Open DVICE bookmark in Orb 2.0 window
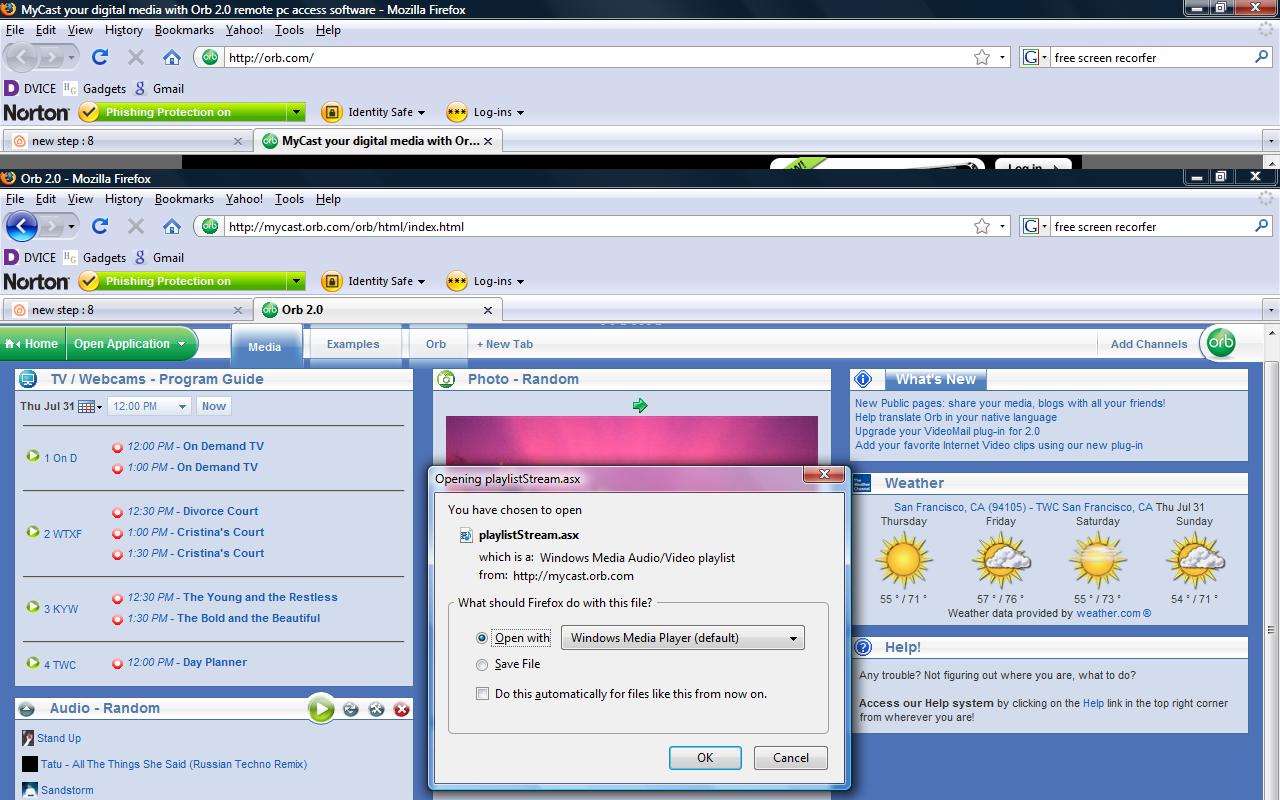 pyautogui.click(x=30, y=257)
